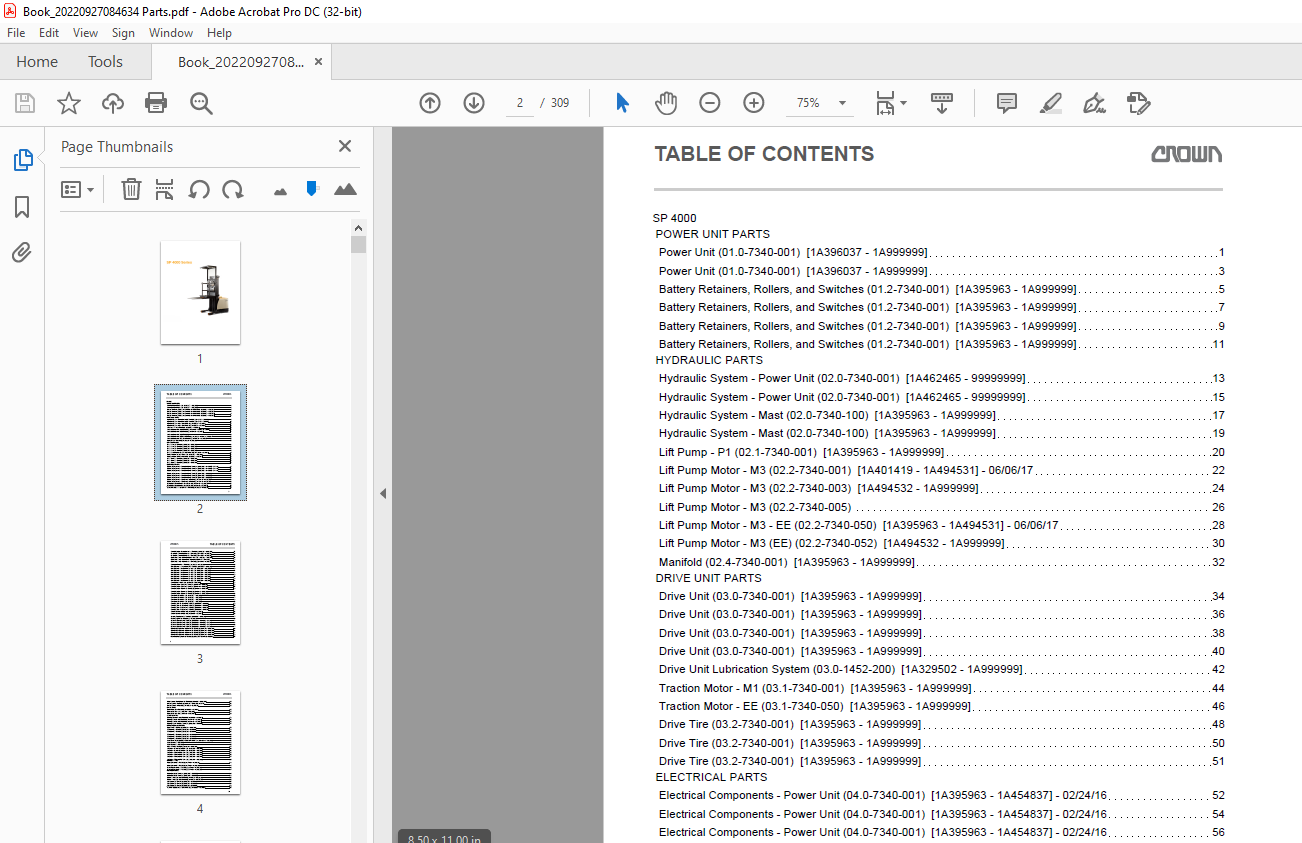1302x843 pixels.
Task: Close the Book_2022092708 document tab
Action: point(318,61)
